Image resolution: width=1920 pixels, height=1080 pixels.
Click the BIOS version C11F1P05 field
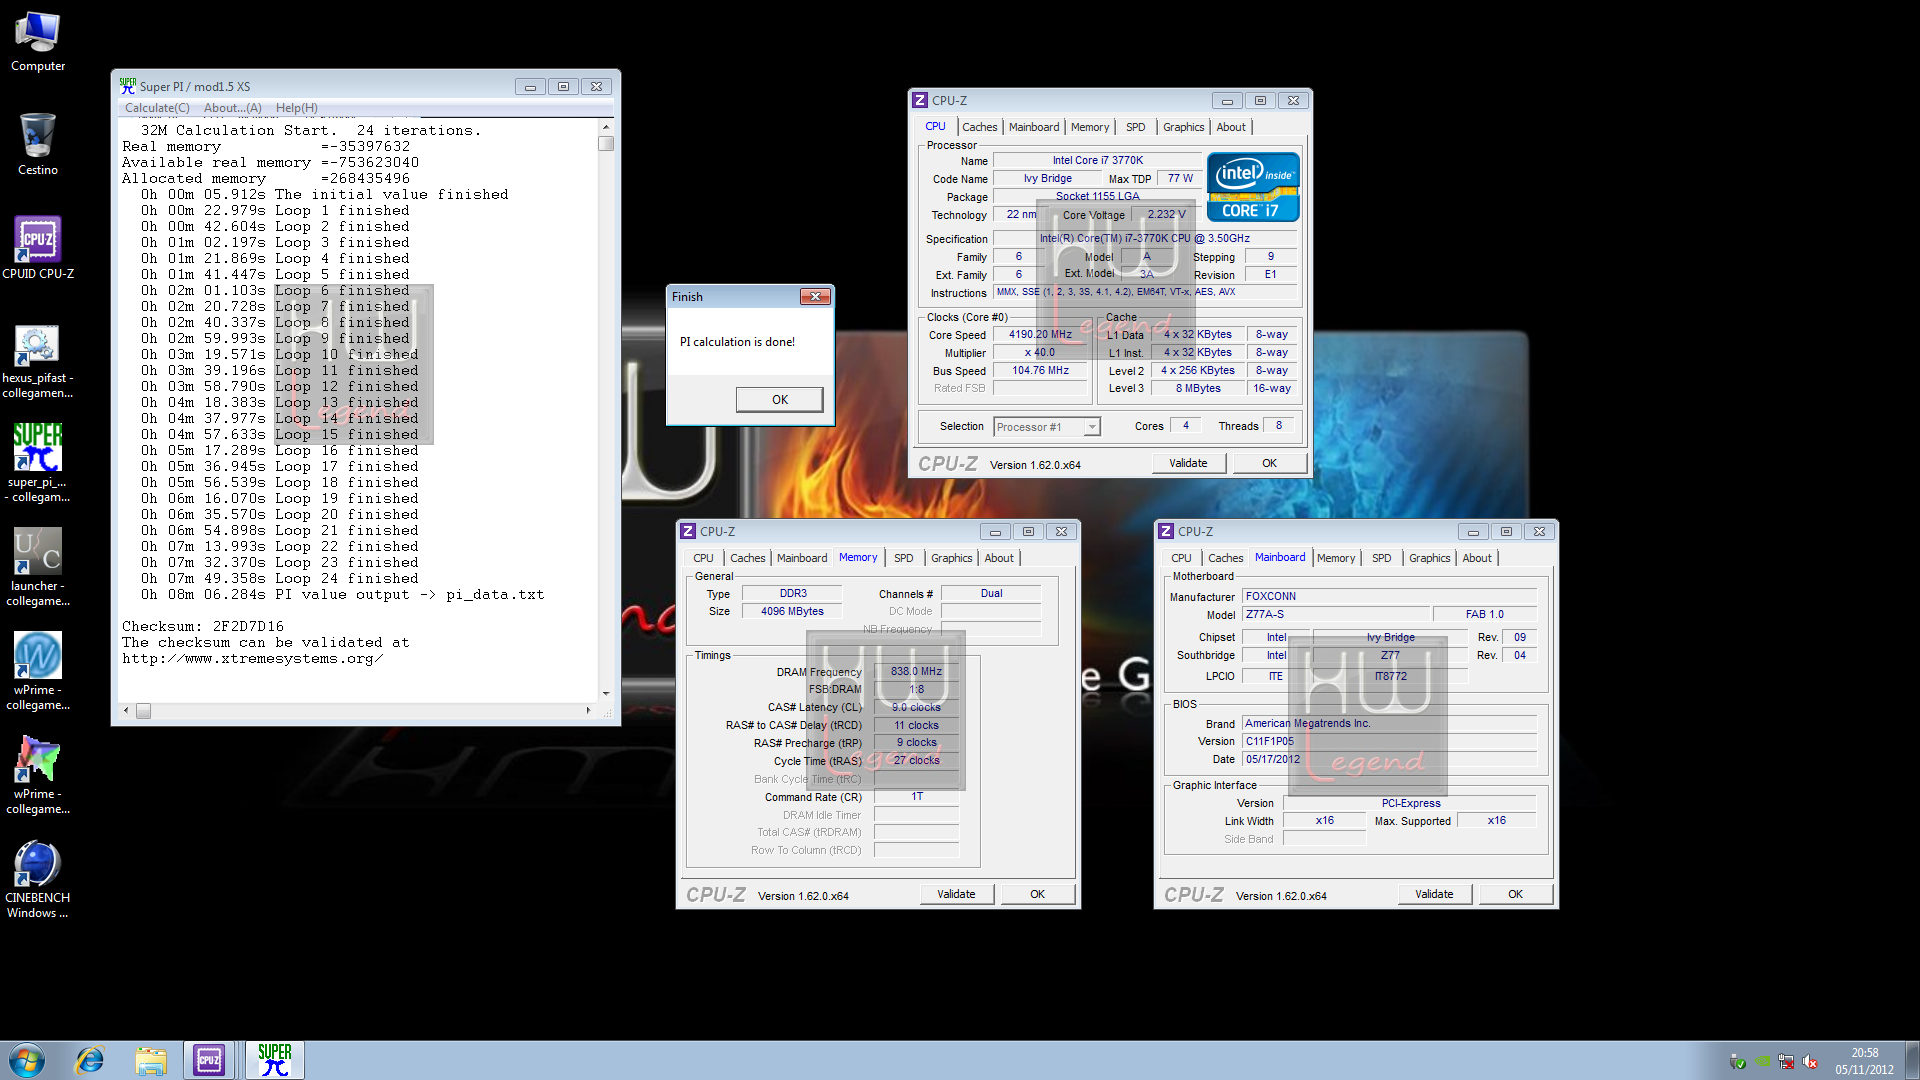click(x=1389, y=741)
